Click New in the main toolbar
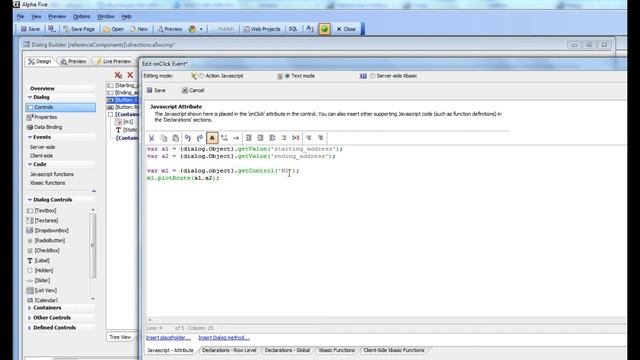The width and height of the screenshot is (640, 360). pyautogui.click(x=139, y=29)
